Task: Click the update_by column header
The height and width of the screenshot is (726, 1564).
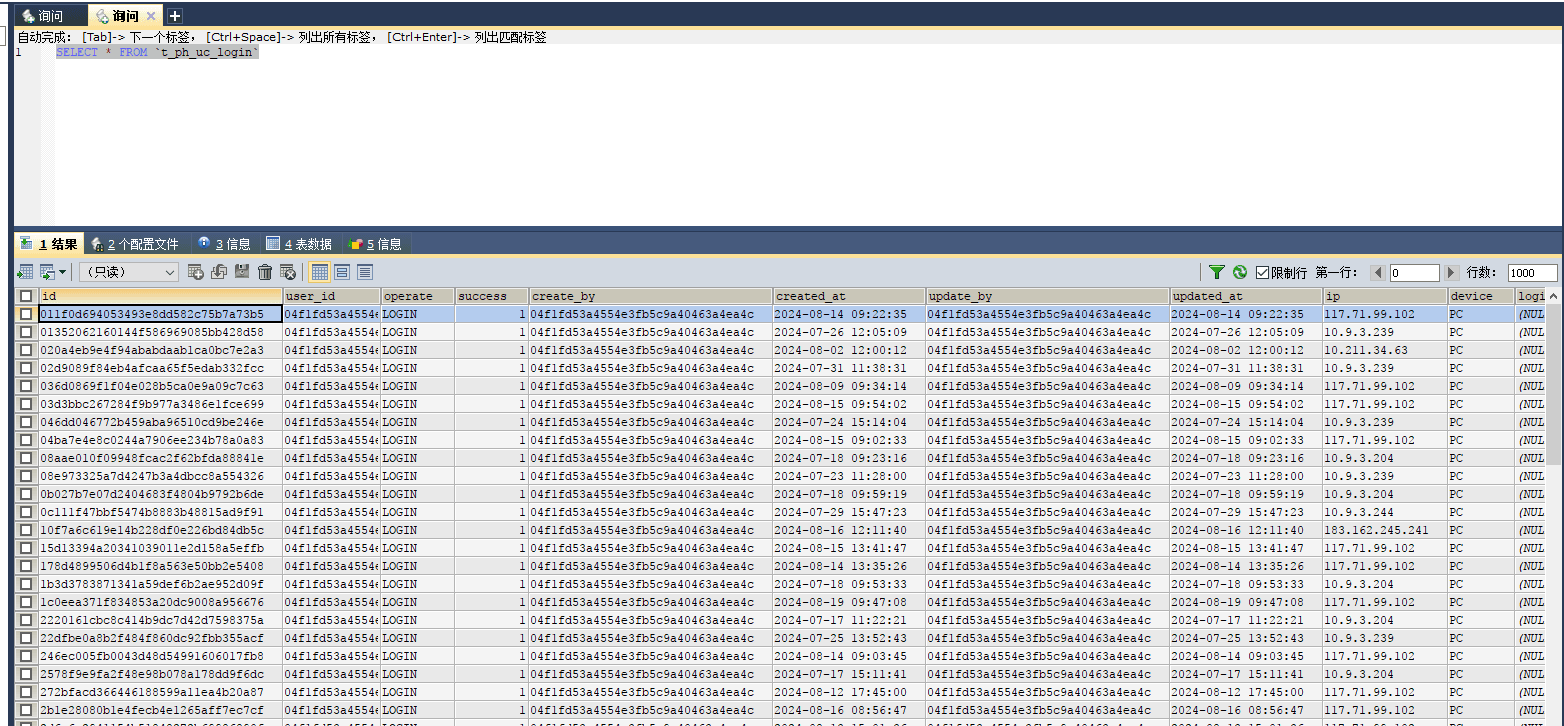Action: (x=1047, y=296)
